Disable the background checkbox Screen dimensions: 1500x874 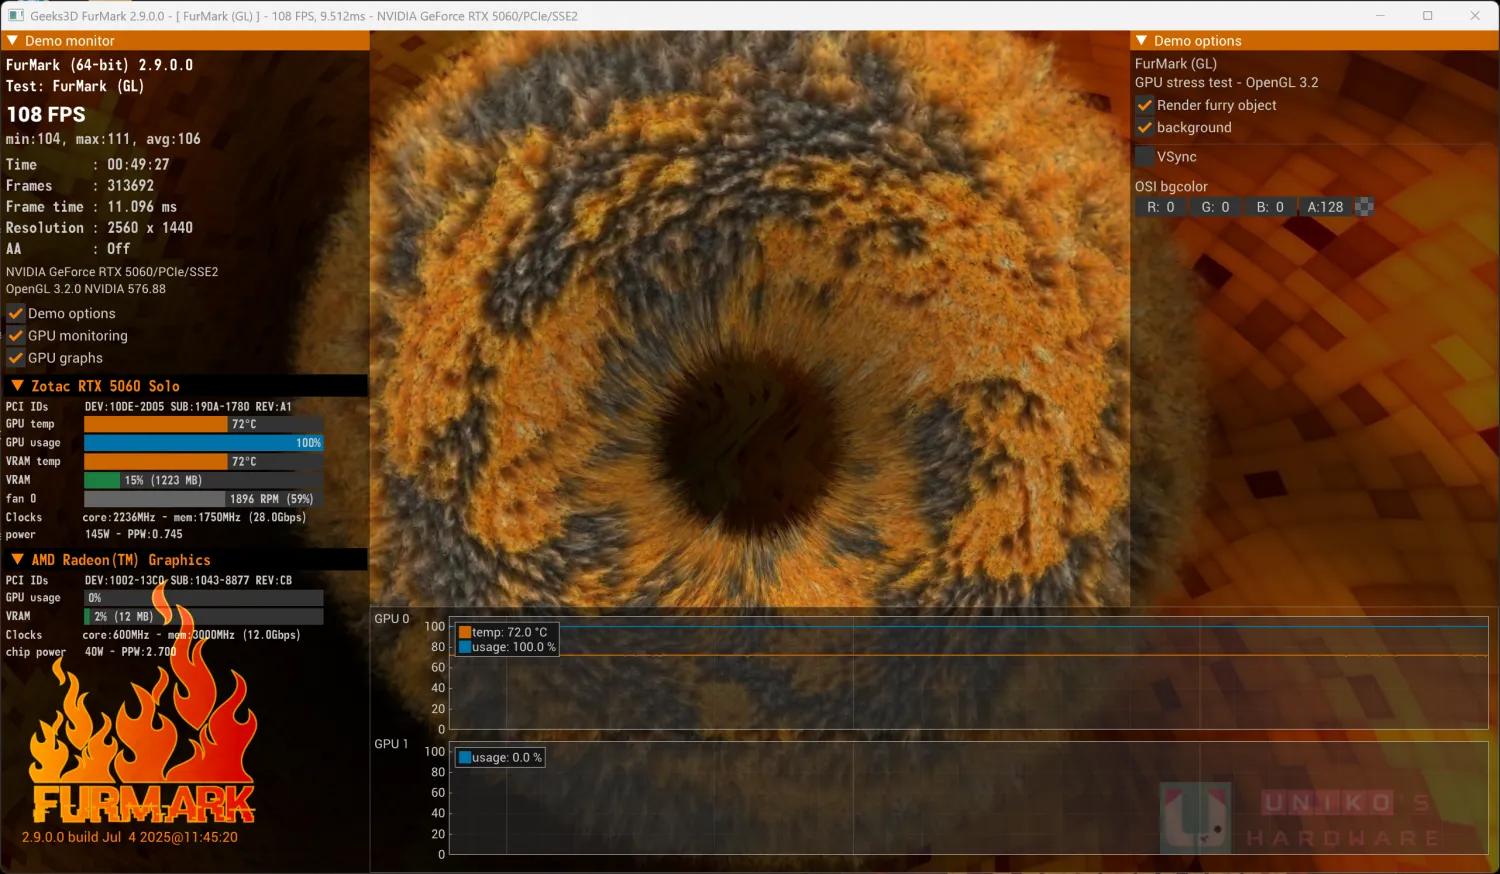(1145, 127)
